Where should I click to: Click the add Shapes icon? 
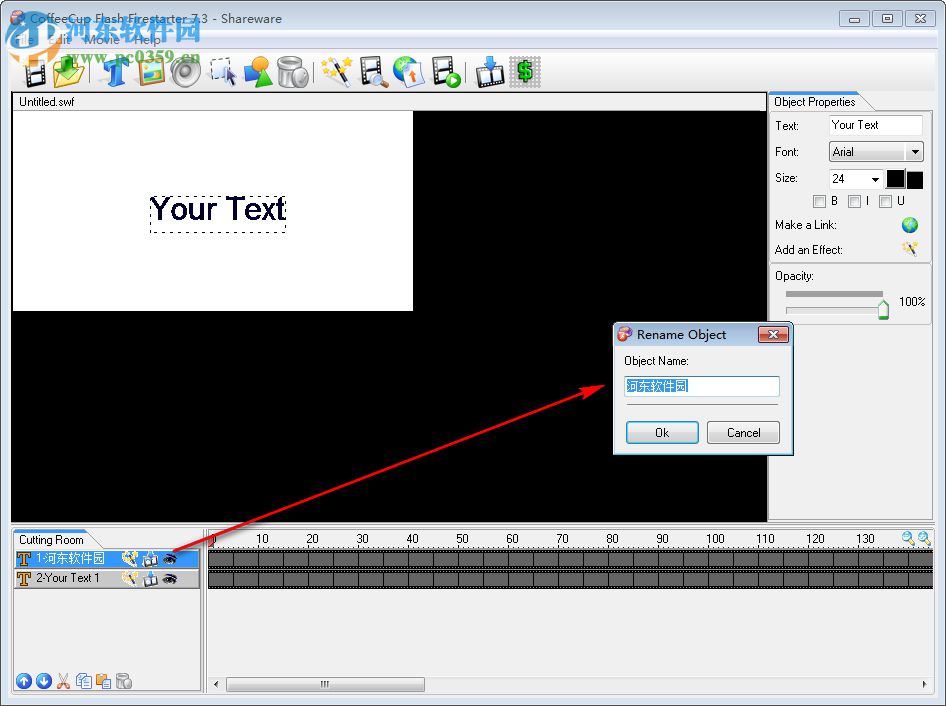click(x=258, y=72)
